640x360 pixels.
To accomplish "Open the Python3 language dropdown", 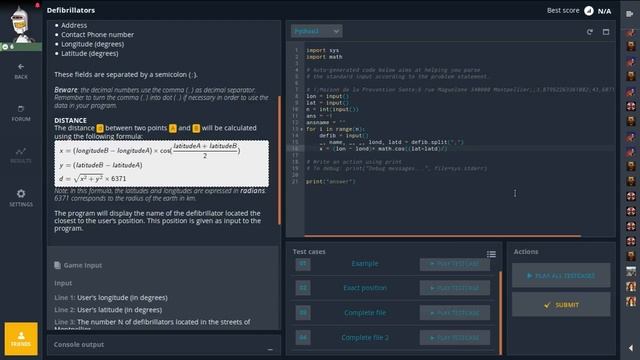I will click(x=316, y=31).
